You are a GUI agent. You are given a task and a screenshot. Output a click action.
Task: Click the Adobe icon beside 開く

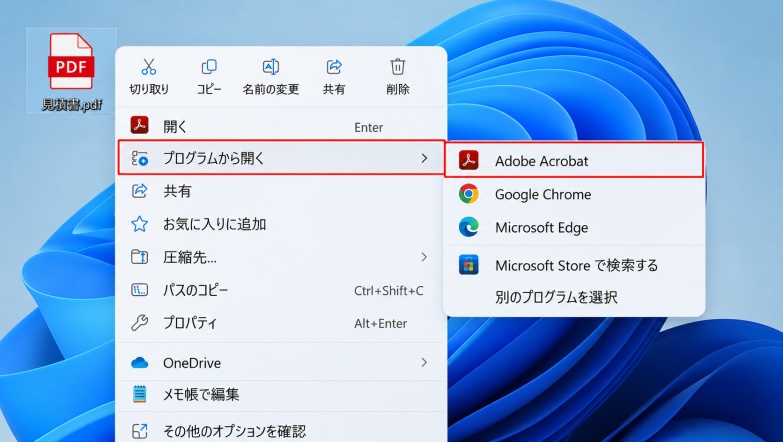pyautogui.click(x=139, y=125)
